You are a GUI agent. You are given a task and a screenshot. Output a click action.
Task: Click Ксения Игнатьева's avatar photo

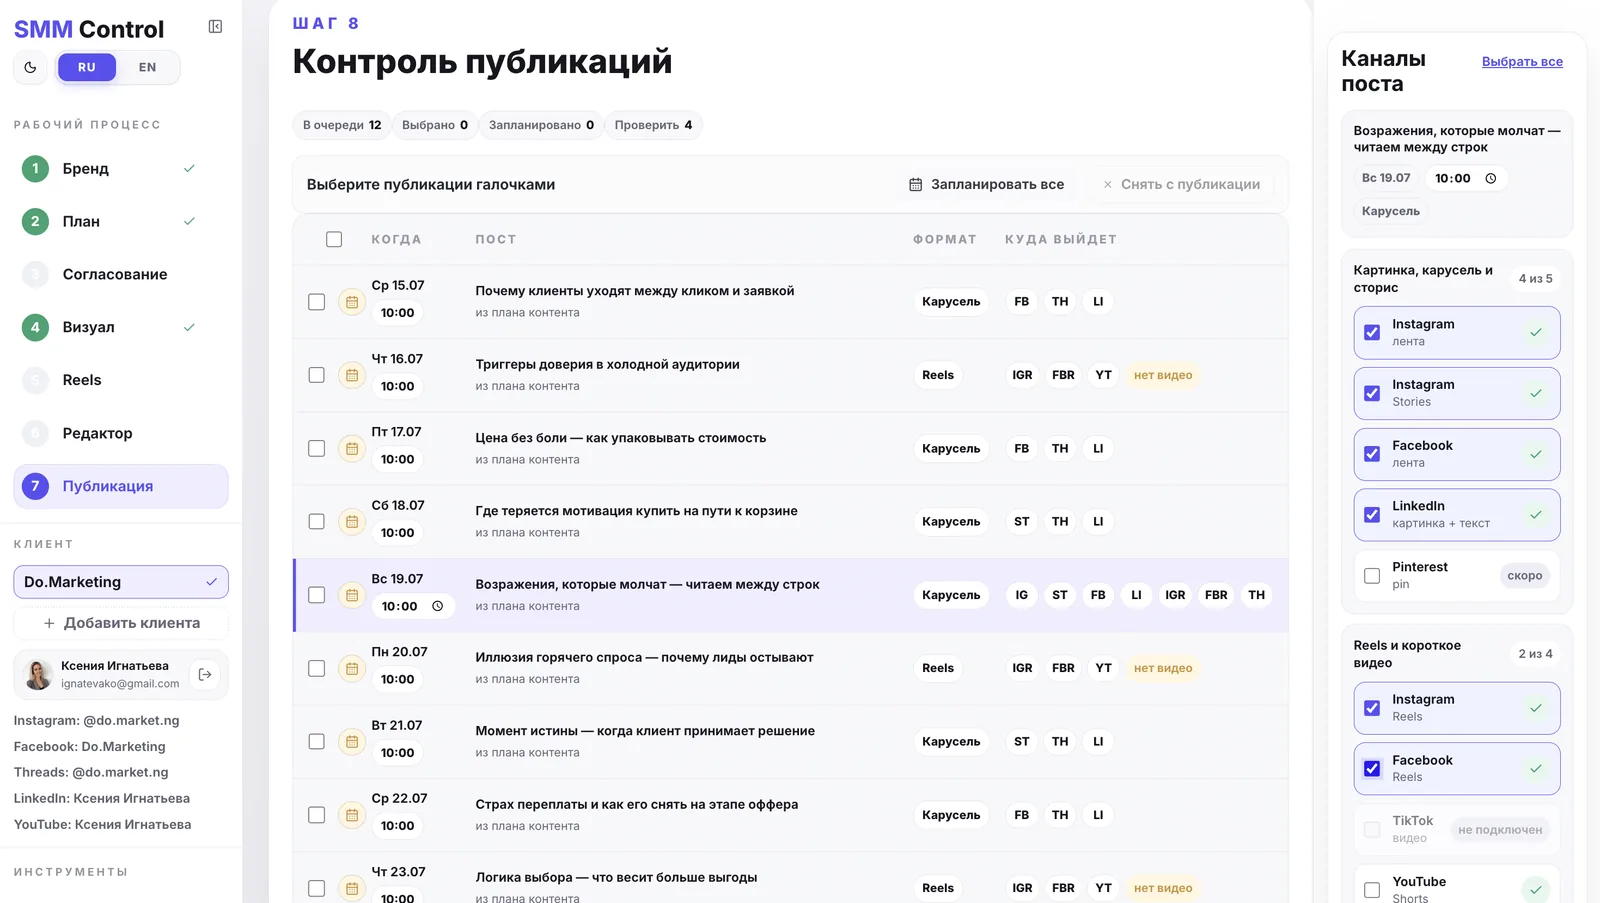(38, 675)
